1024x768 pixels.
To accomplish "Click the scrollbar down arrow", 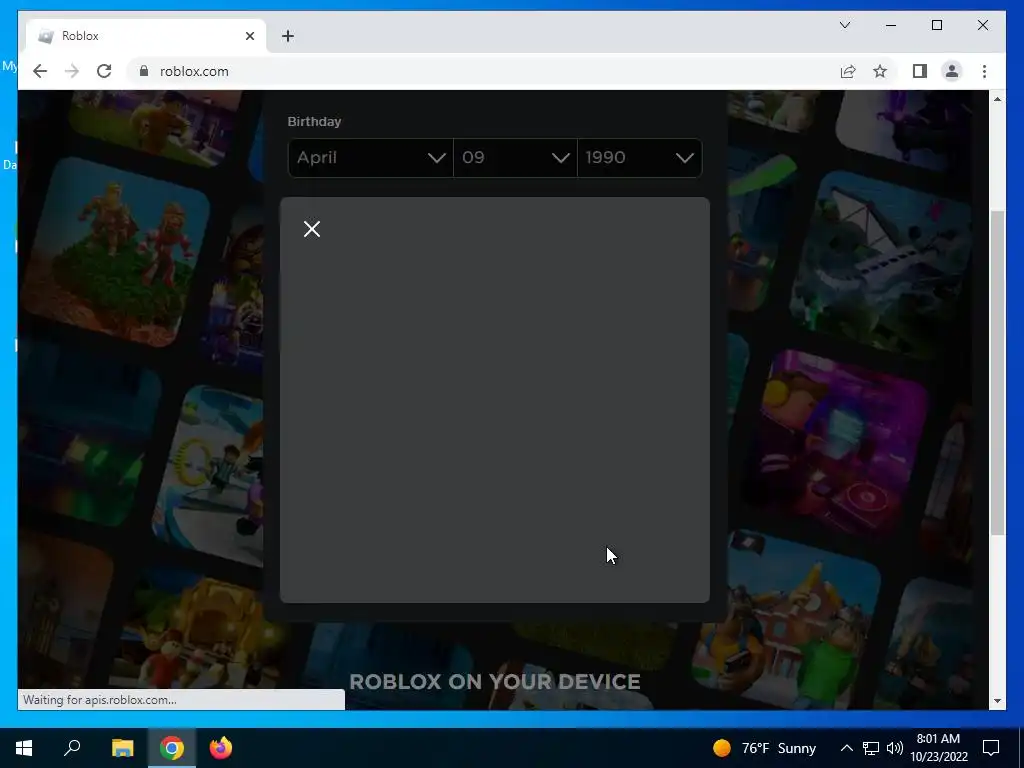I will pyautogui.click(x=997, y=701).
